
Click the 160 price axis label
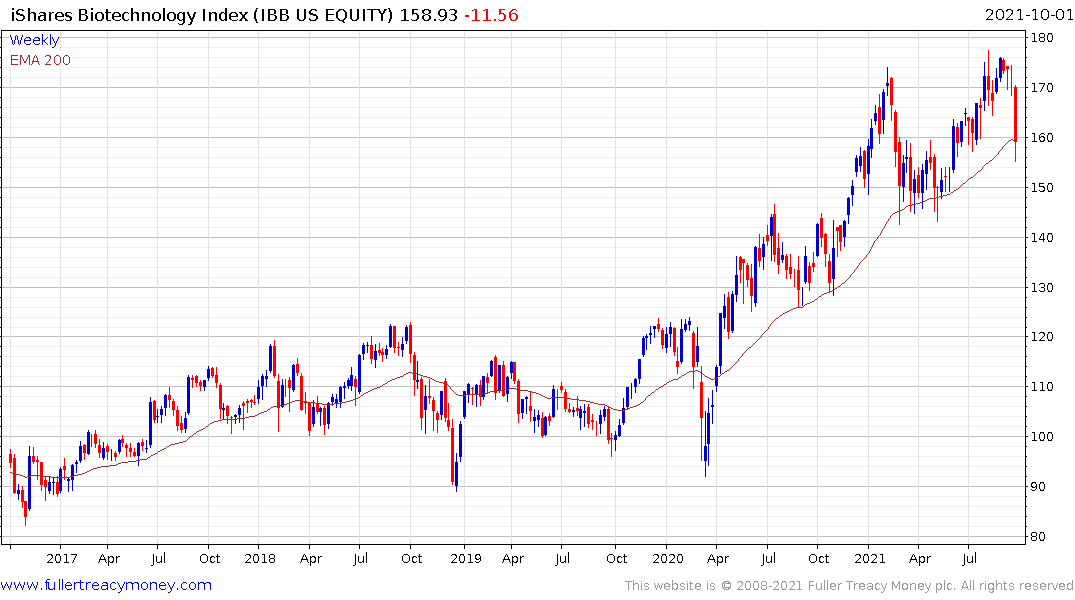[1042, 138]
